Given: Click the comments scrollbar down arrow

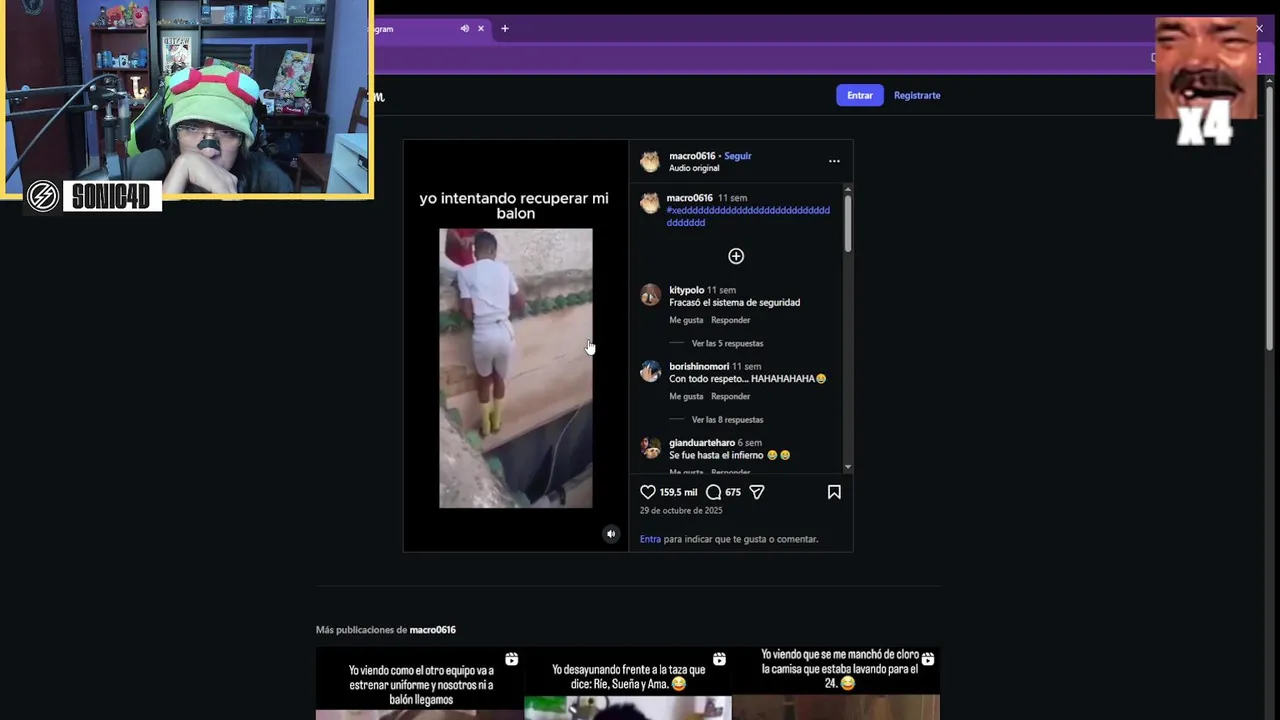Looking at the screenshot, I should tap(848, 467).
